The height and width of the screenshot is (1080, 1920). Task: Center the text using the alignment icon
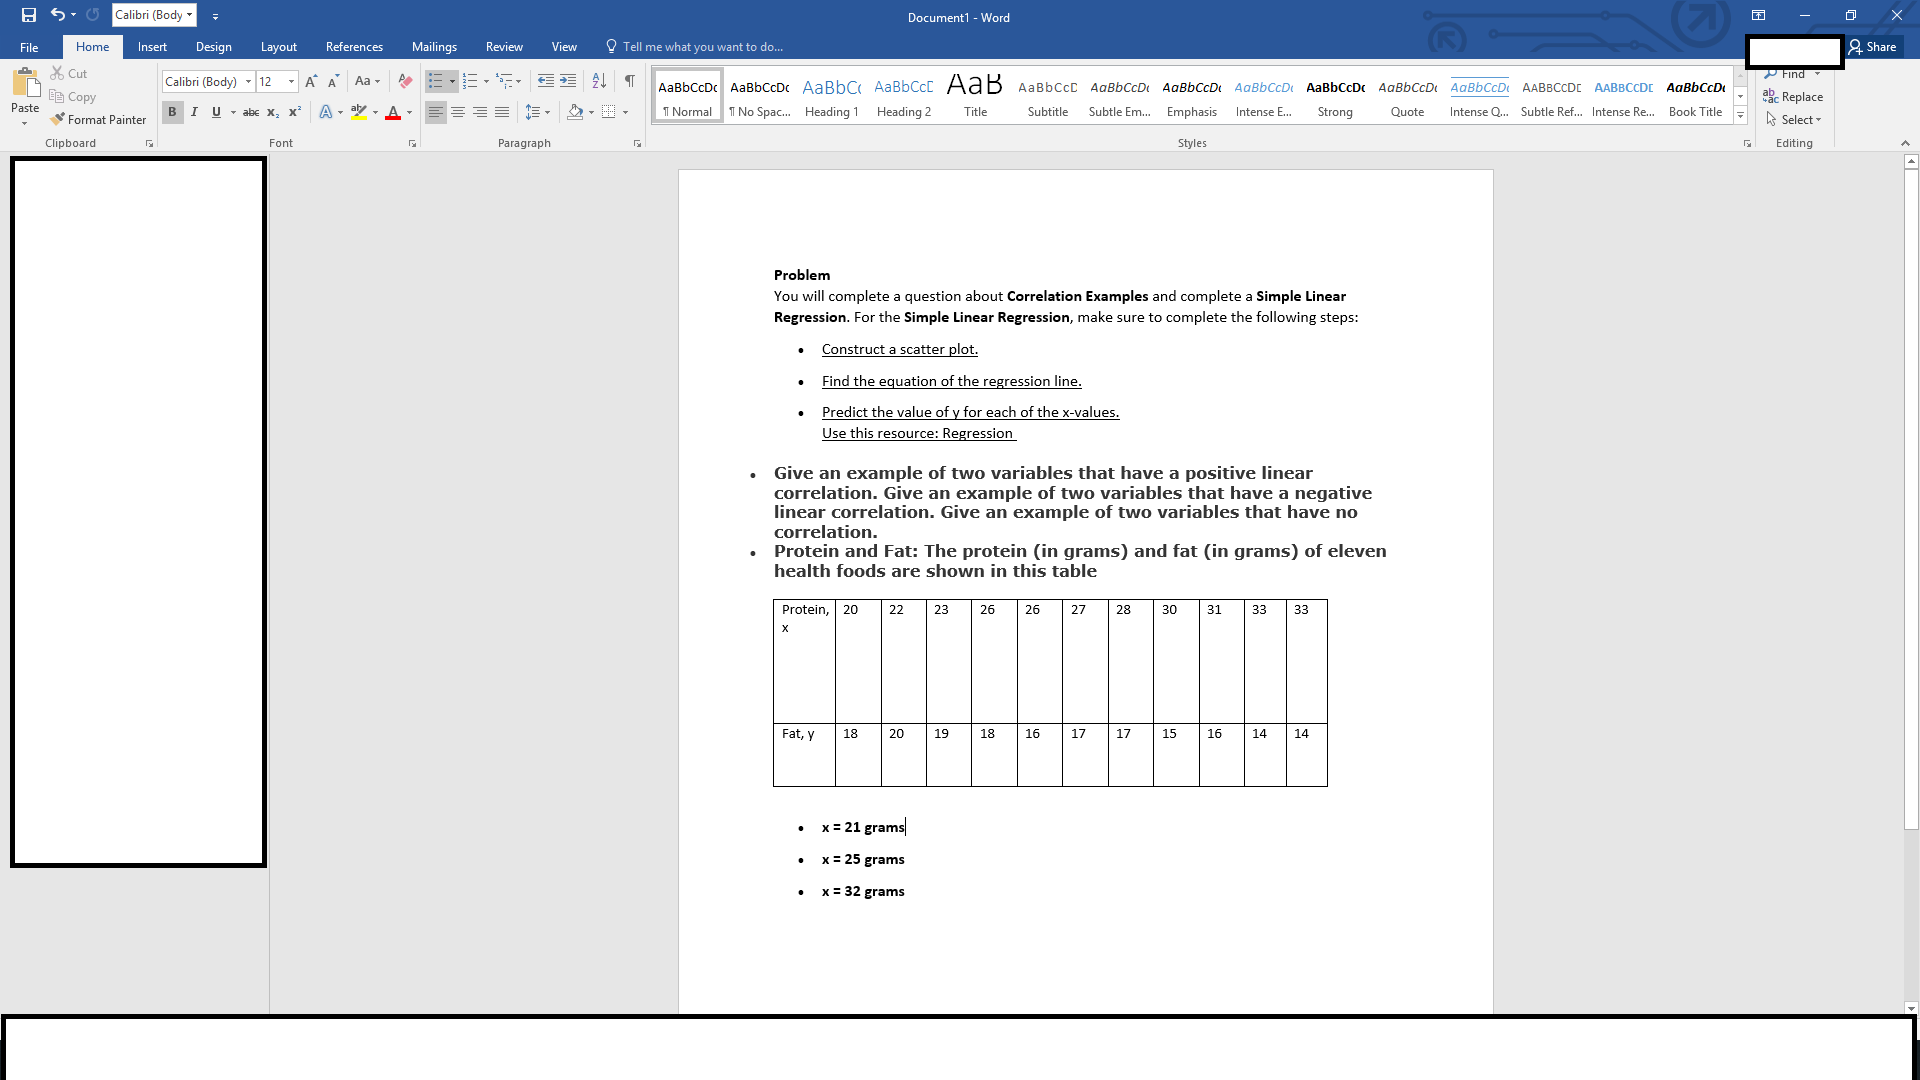point(458,112)
